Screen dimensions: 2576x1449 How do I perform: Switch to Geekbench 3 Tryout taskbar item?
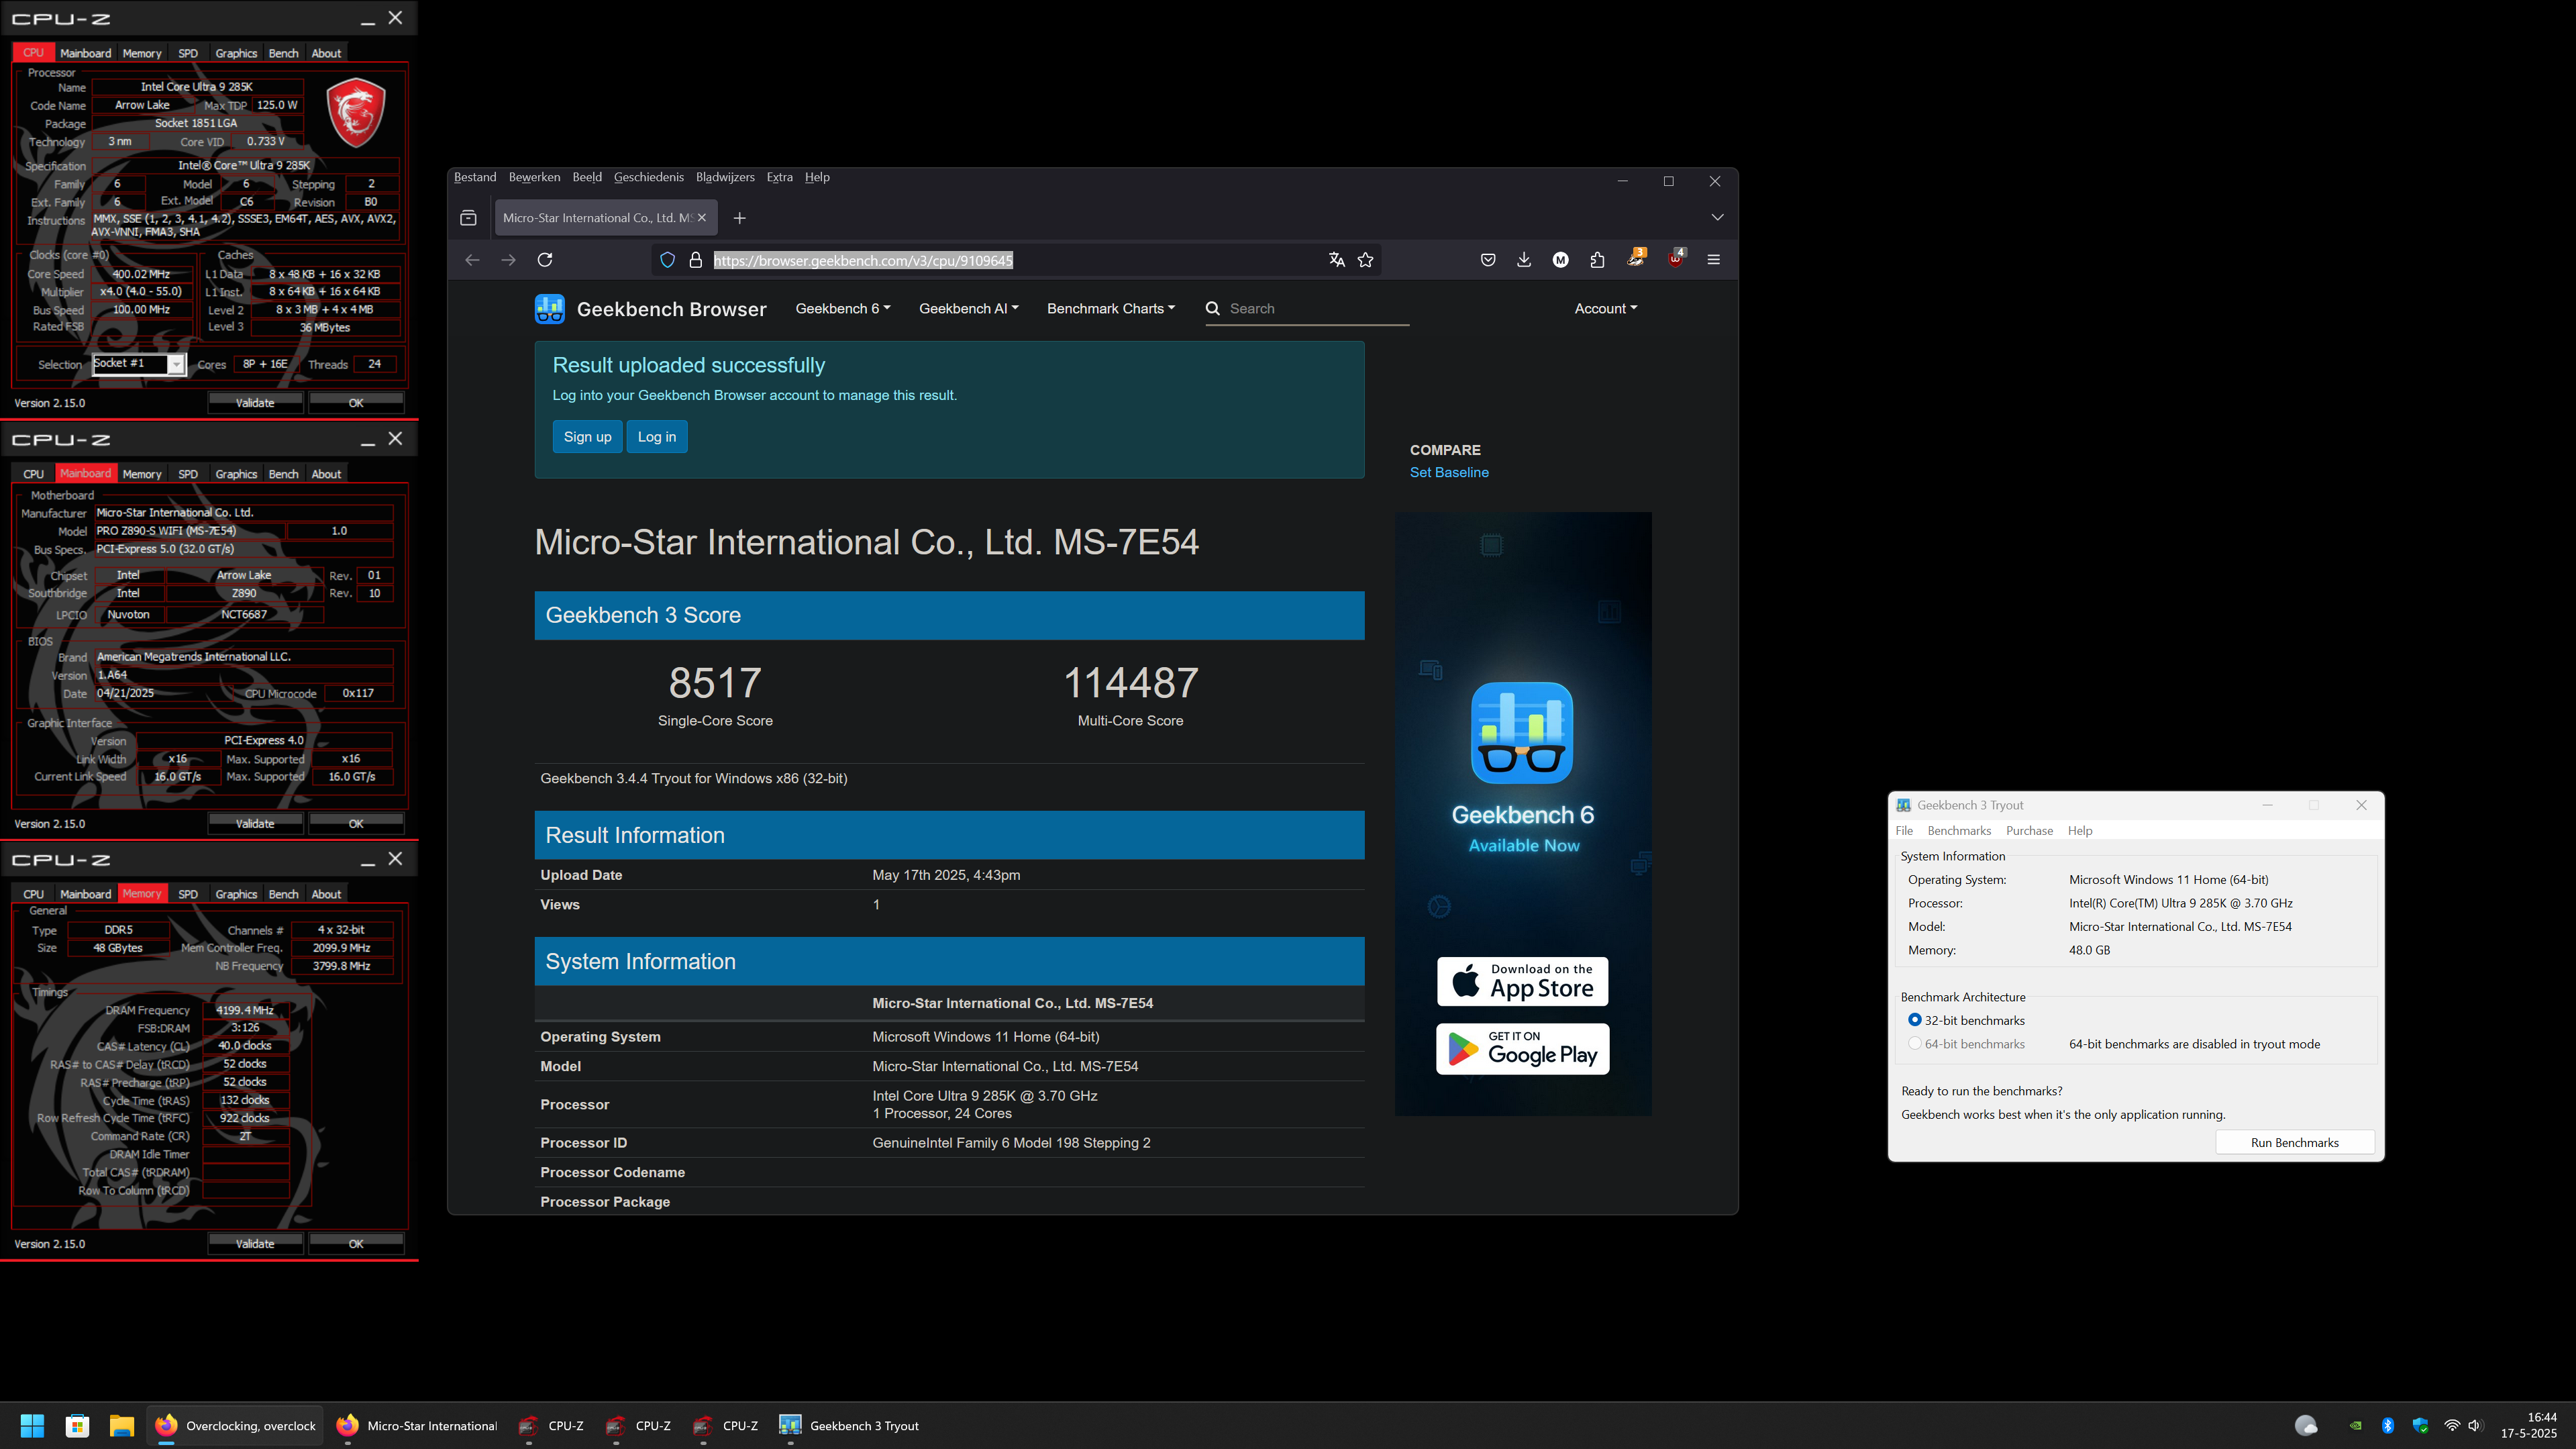tap(849, 1426)
